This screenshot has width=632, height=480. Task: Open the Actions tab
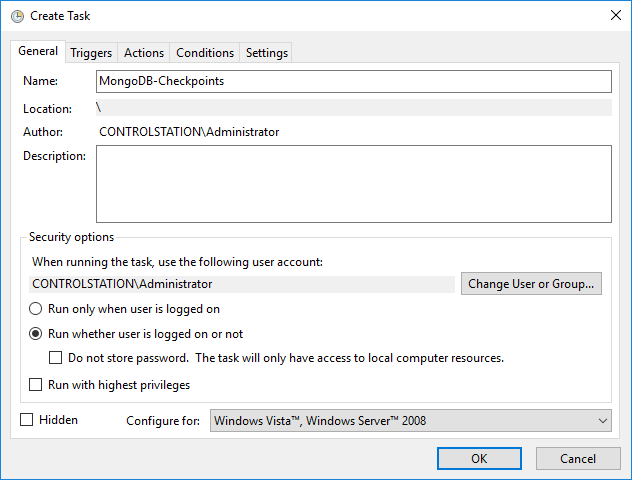[x=144, y=53]
